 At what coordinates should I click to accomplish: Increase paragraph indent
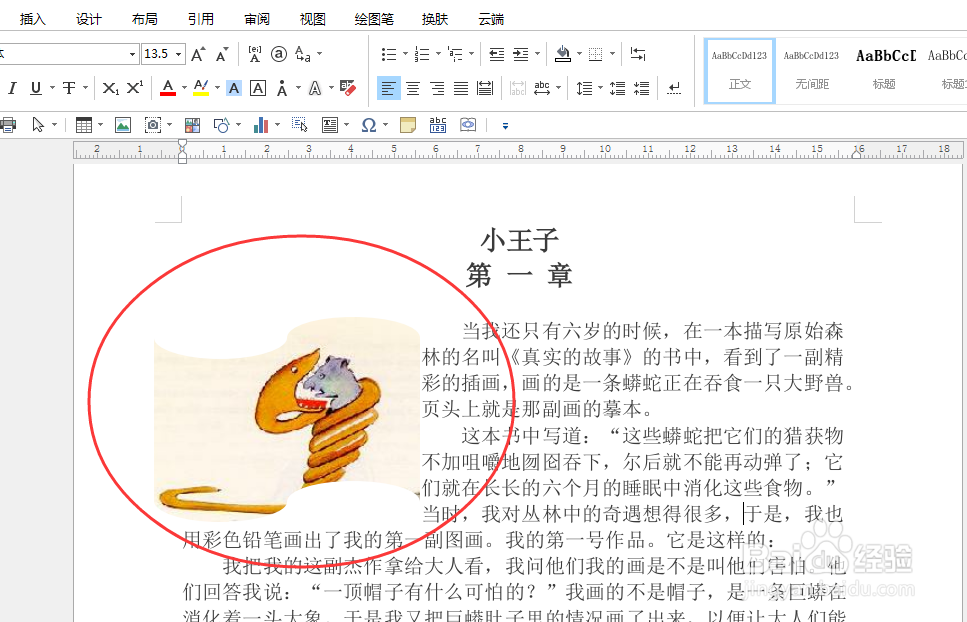[x=521, y=54]
